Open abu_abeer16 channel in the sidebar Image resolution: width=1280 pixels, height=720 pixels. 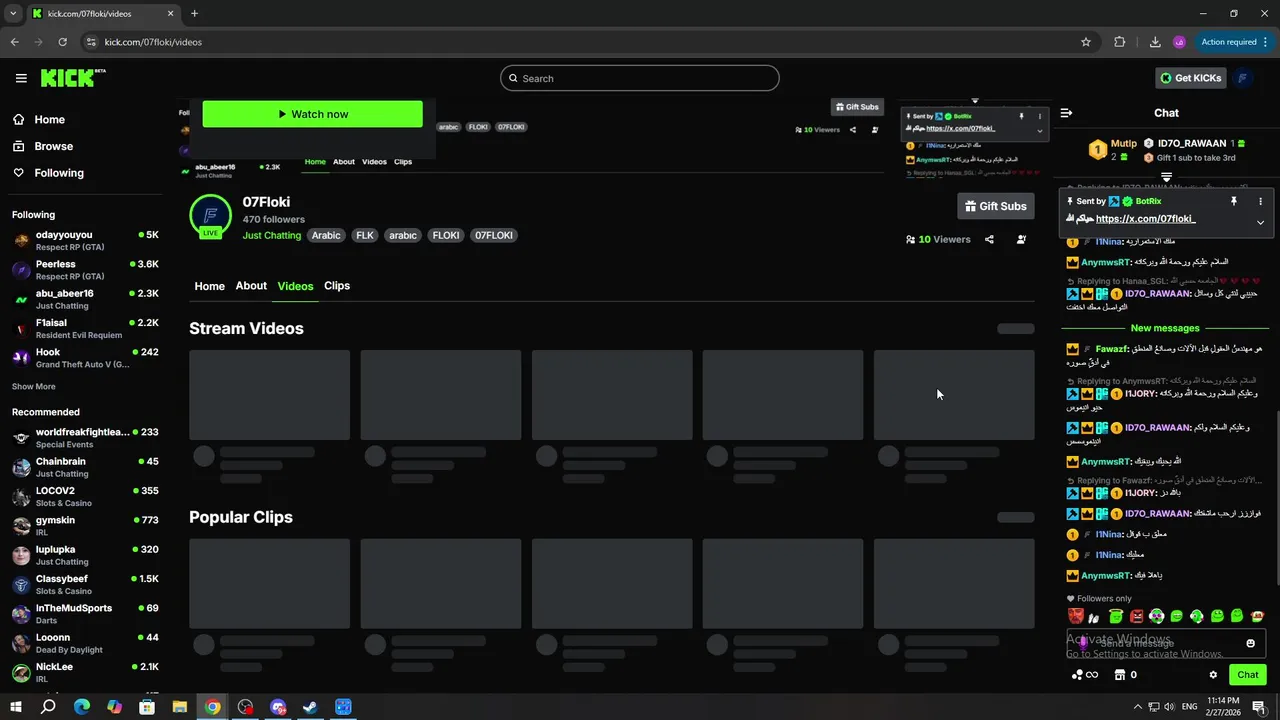[x=85, y=299]
